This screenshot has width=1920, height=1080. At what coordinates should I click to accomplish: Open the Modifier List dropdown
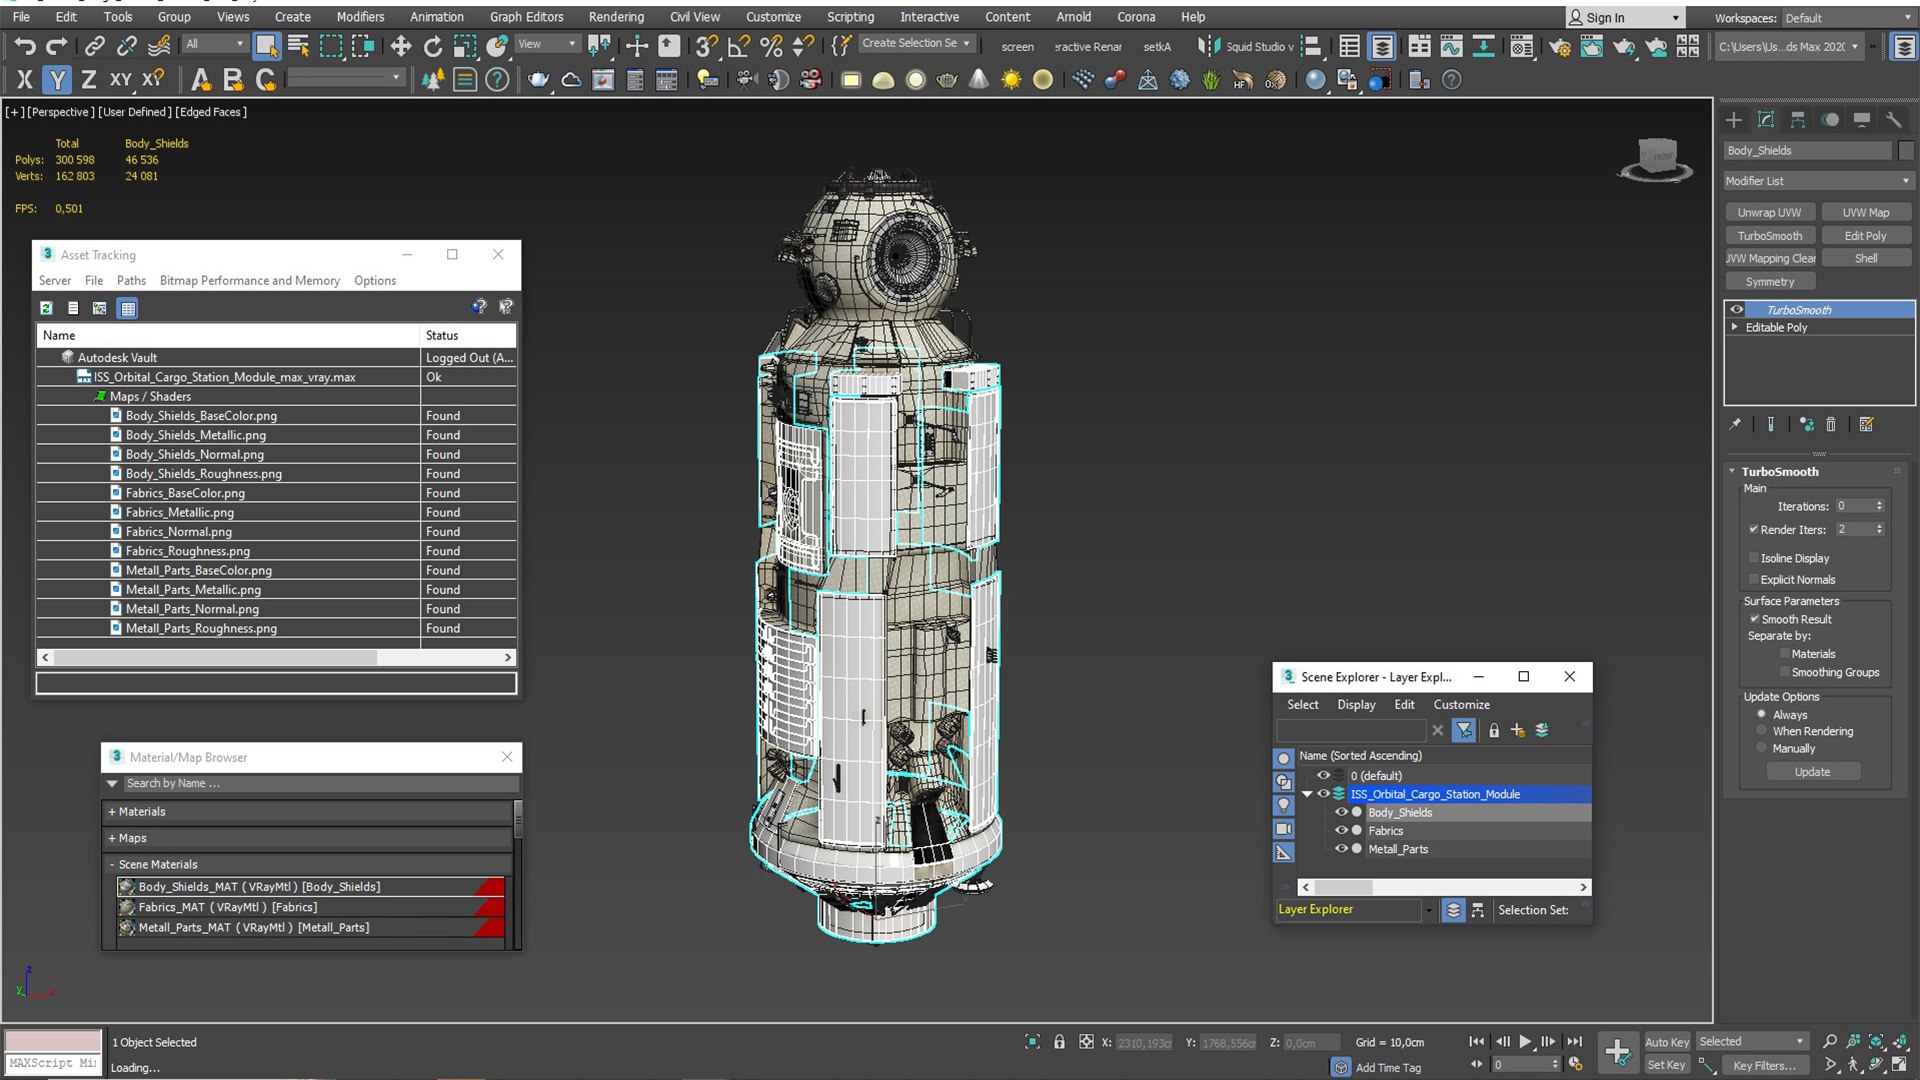pyautogui.click(x=1818, y=181)
